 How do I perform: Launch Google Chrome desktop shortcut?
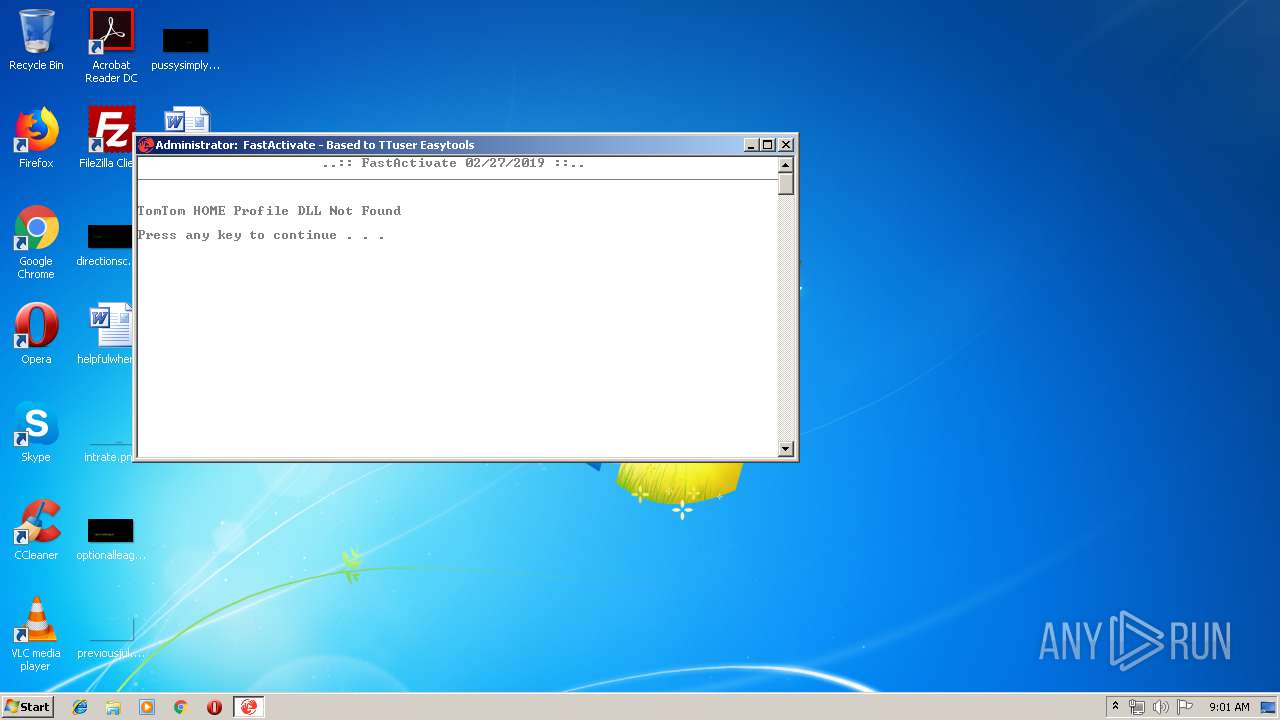(x=36, y=243)
